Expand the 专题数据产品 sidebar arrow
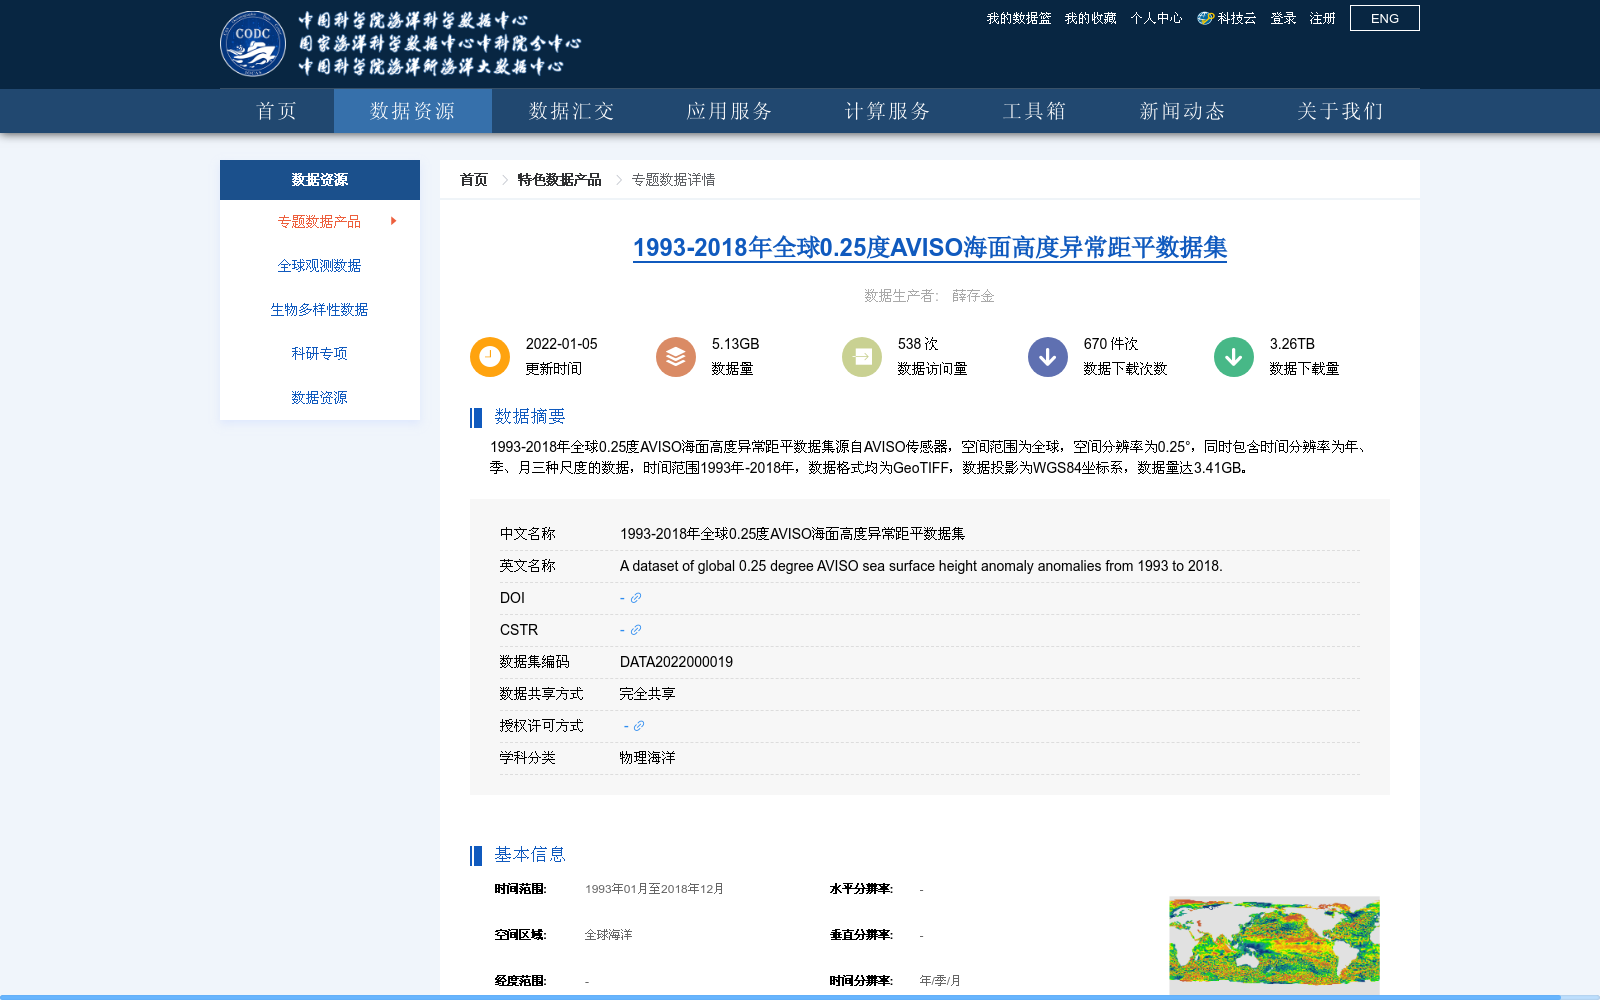The width and height of the screenshot is (1600, 1000). click(x=394, y=221)
